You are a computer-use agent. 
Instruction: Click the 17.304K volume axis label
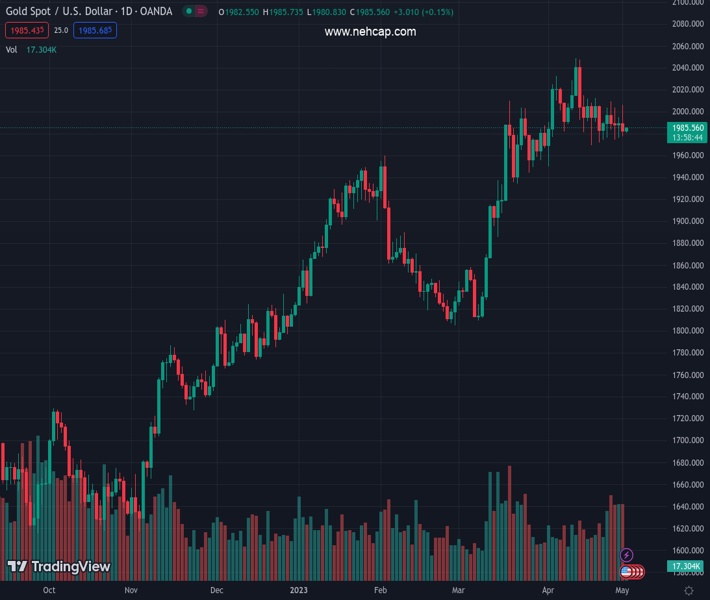pyautogui.click(x=687, y=566)
